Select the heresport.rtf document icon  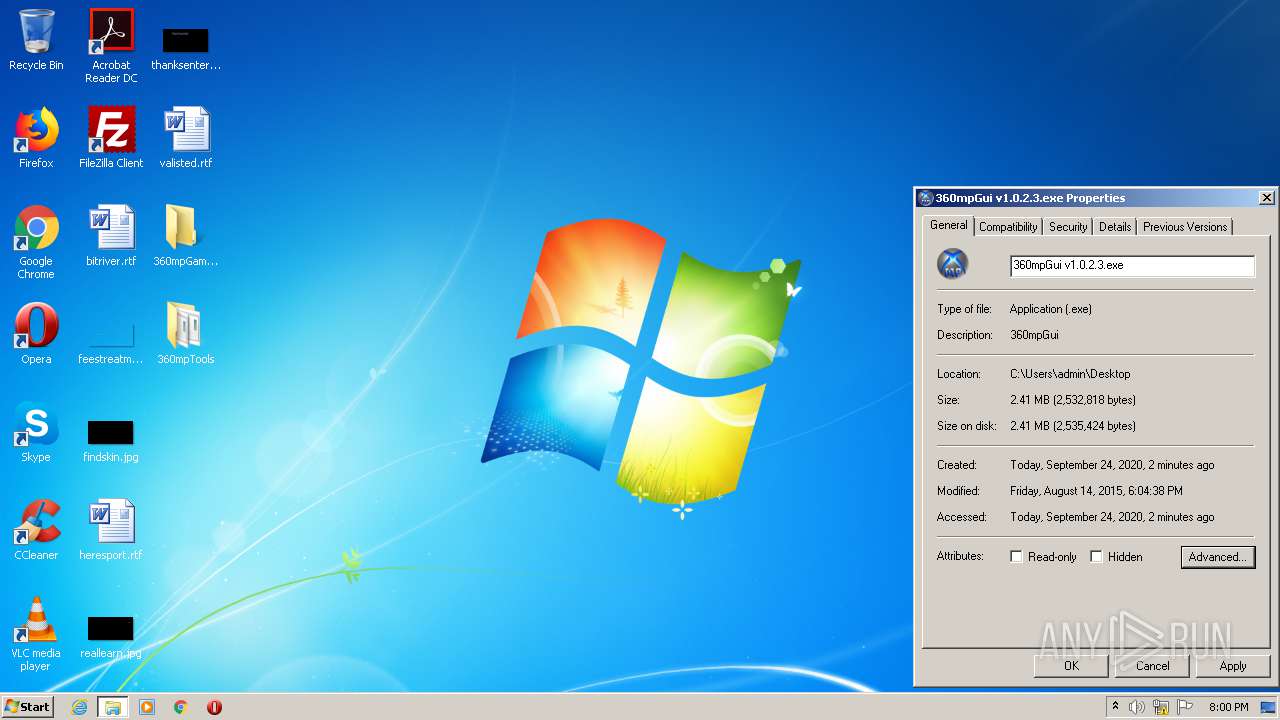coord(111,530)
